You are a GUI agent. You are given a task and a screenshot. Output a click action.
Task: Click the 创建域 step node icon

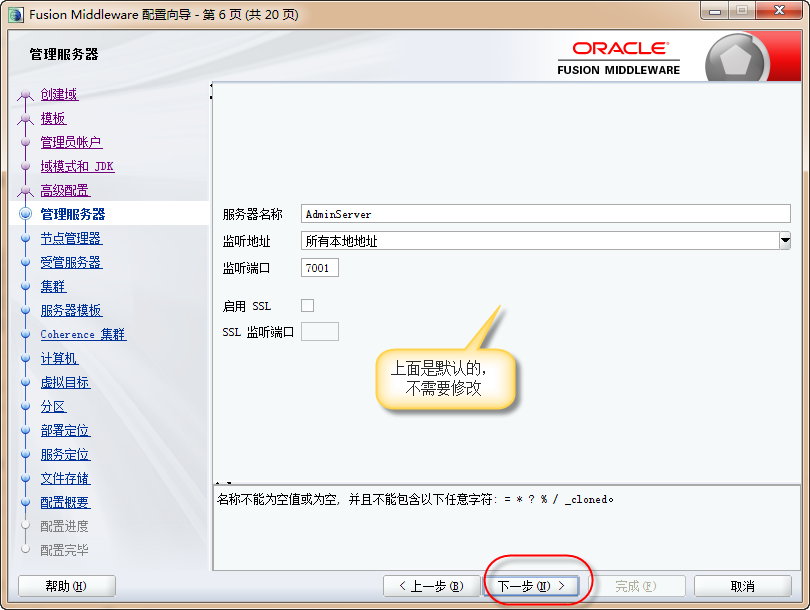pyautogui.click(x=25, y=96)
